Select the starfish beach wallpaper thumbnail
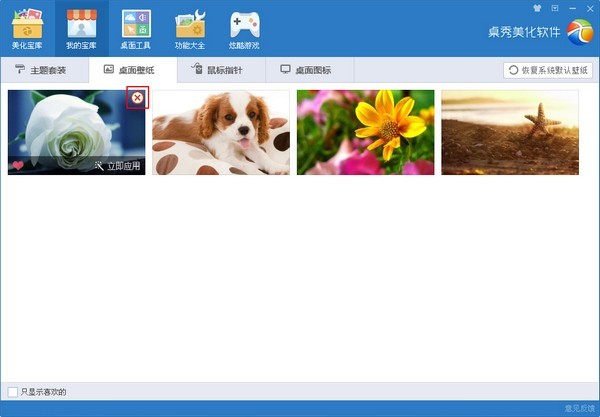This screenshot has height=417, width=600. coord(510,132)
